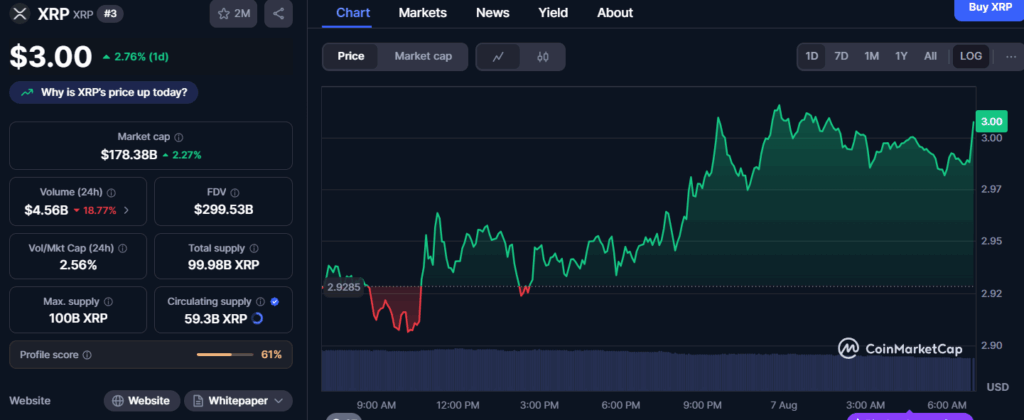This screenshot has width=1024, height=420.
Task: Click the 3.00 current price tag on chart
Action: point(991,121)
